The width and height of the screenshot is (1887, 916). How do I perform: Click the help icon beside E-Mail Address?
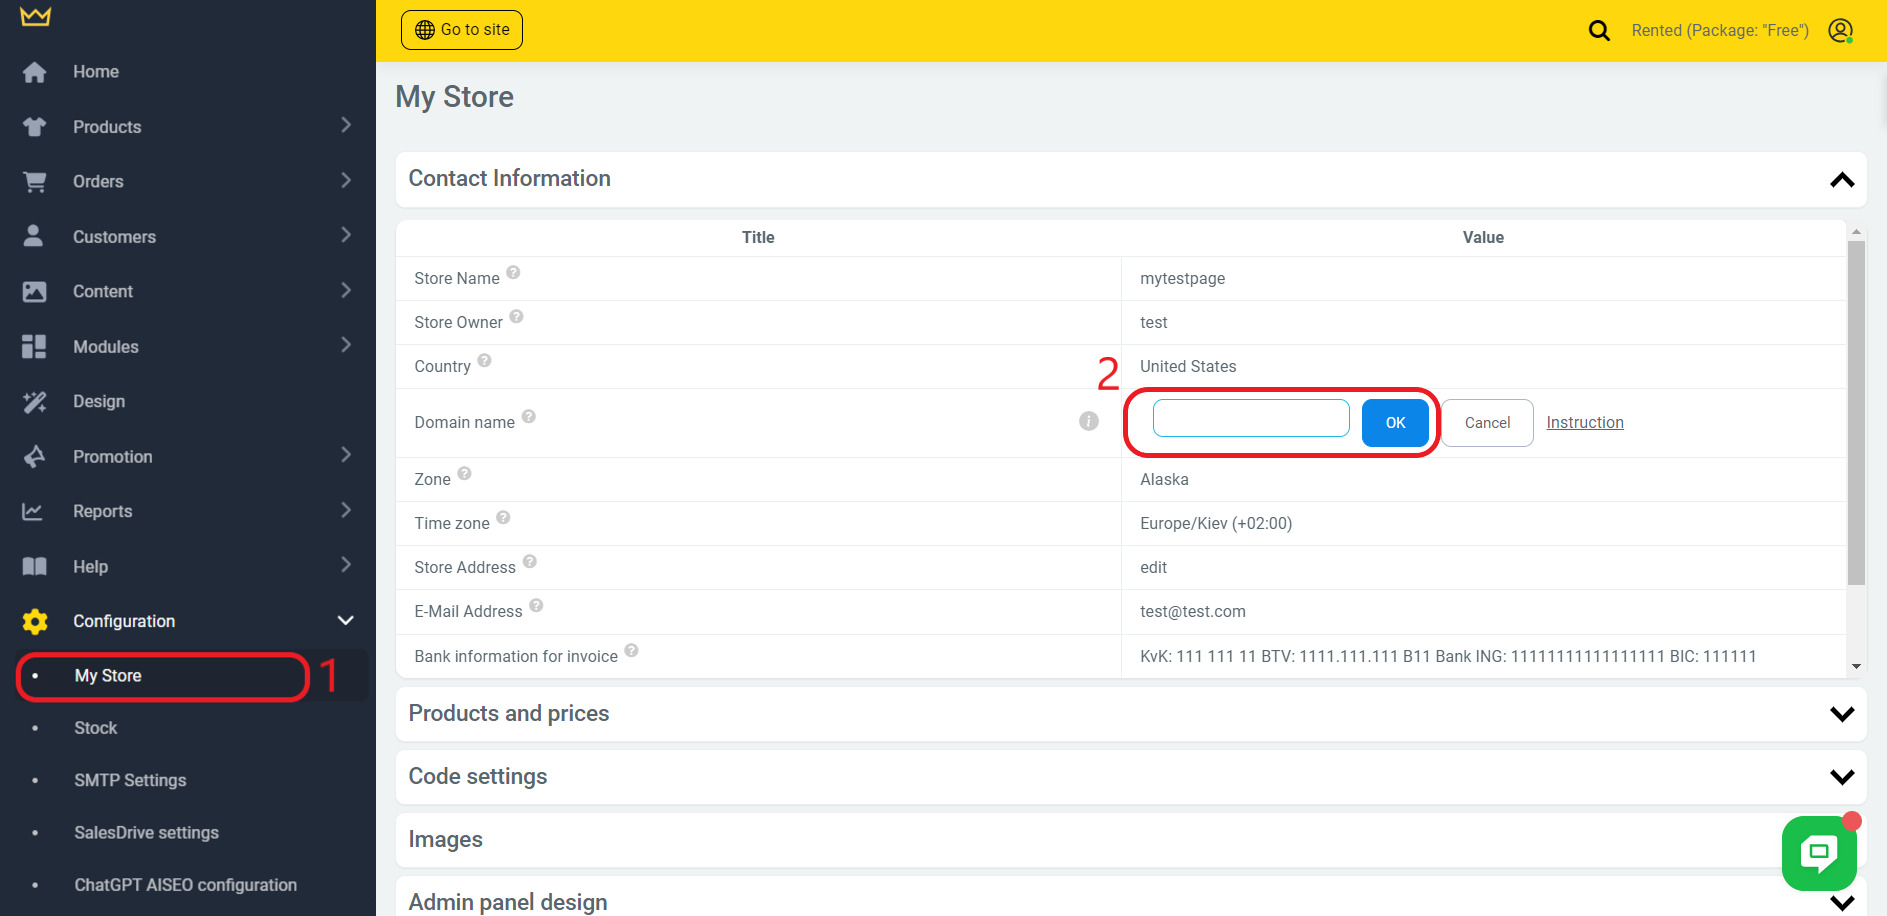point(536,606)
